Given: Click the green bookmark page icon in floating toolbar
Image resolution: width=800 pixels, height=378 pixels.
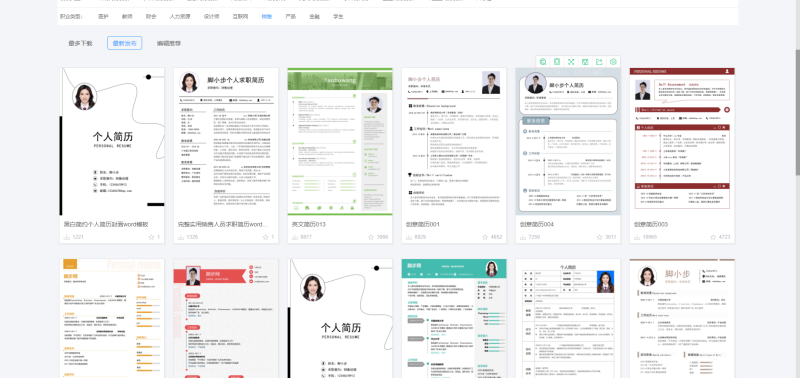Looking at the screenshot, I should pyautogui.click(x=557, y=62).
